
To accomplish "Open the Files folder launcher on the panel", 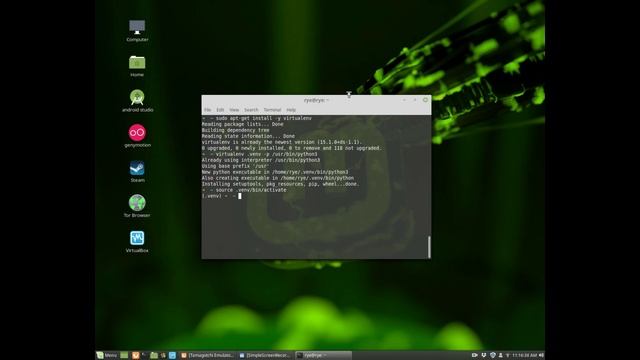I will (154, 356).
